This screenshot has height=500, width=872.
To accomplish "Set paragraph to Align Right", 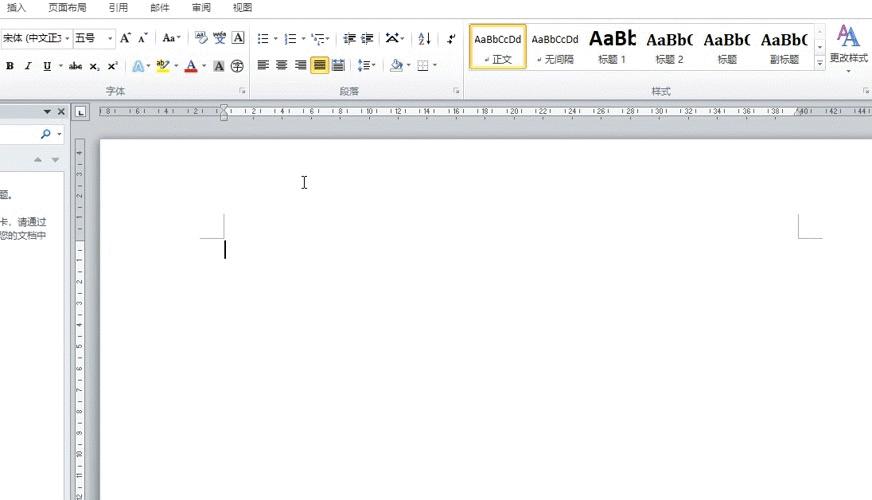I will pos(300,65).
